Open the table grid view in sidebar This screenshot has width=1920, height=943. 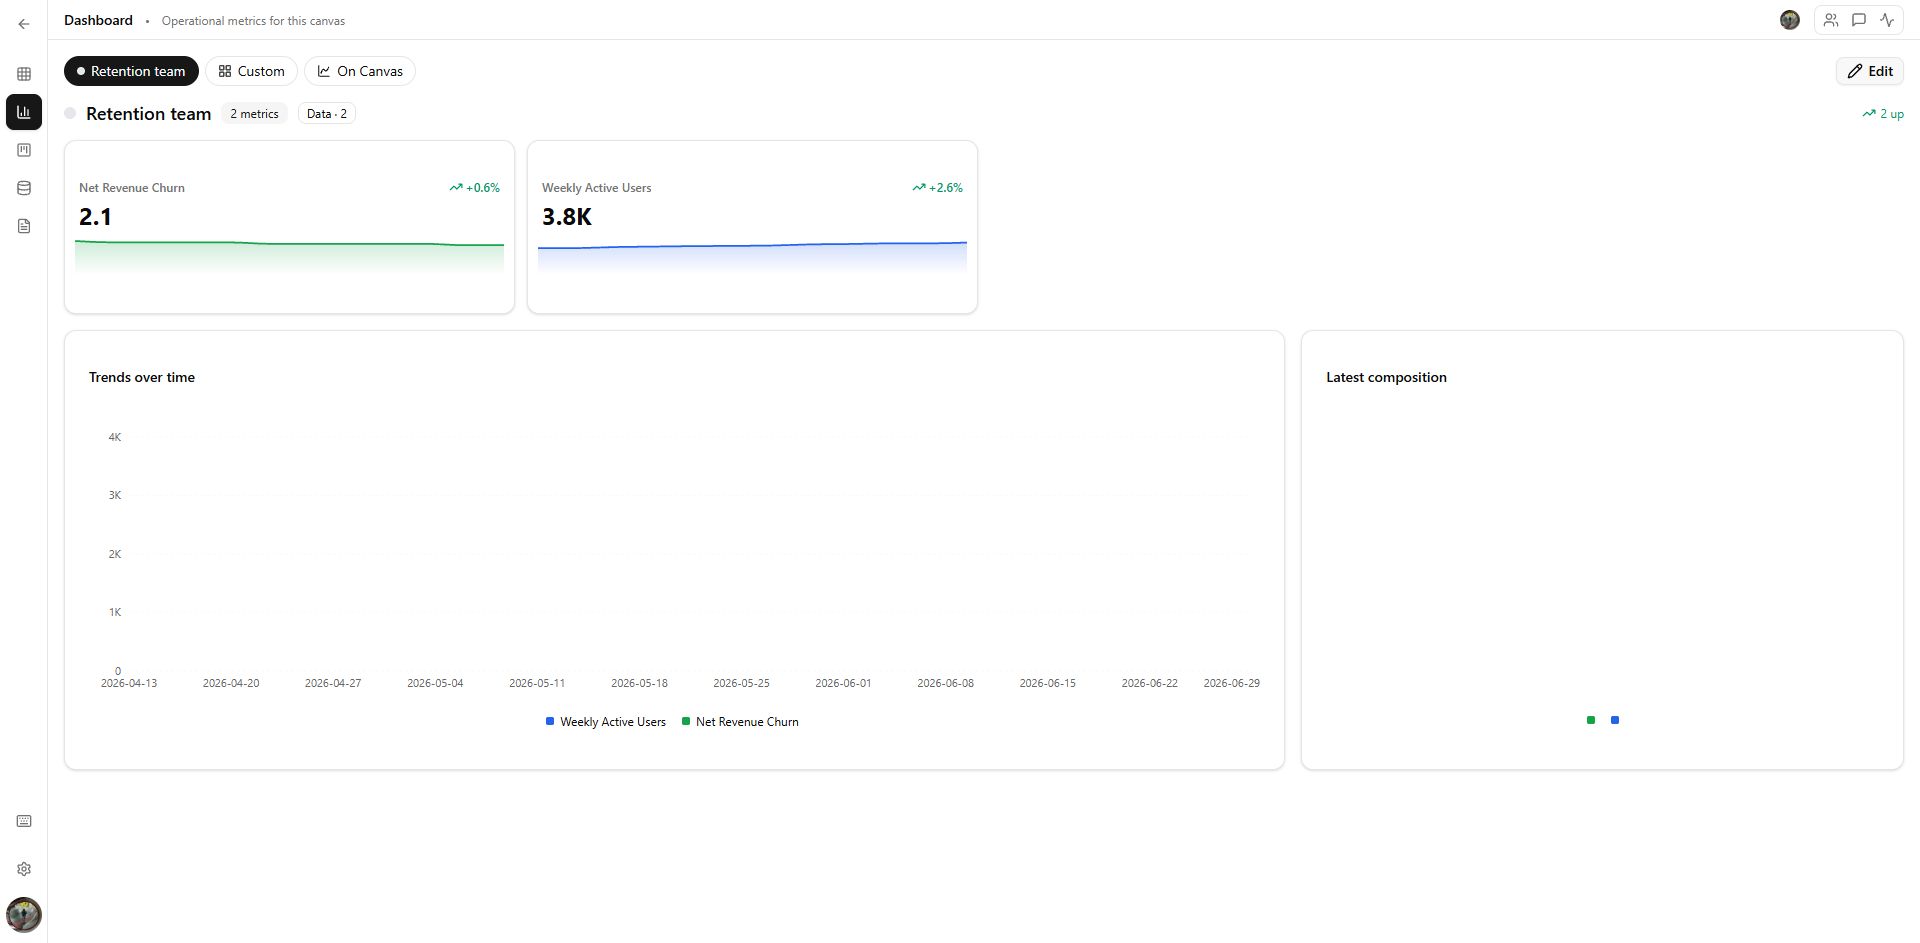(x=24, y=74)
